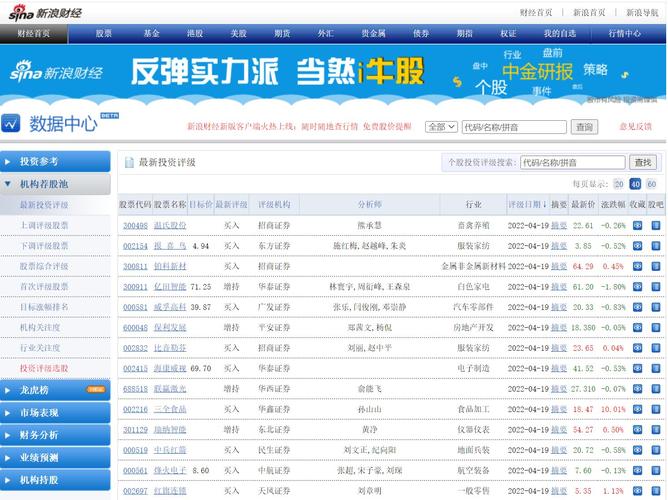Open the 行情中心 navigation tab
This screenshot has height=500, width=668.
tap(625, 34)
